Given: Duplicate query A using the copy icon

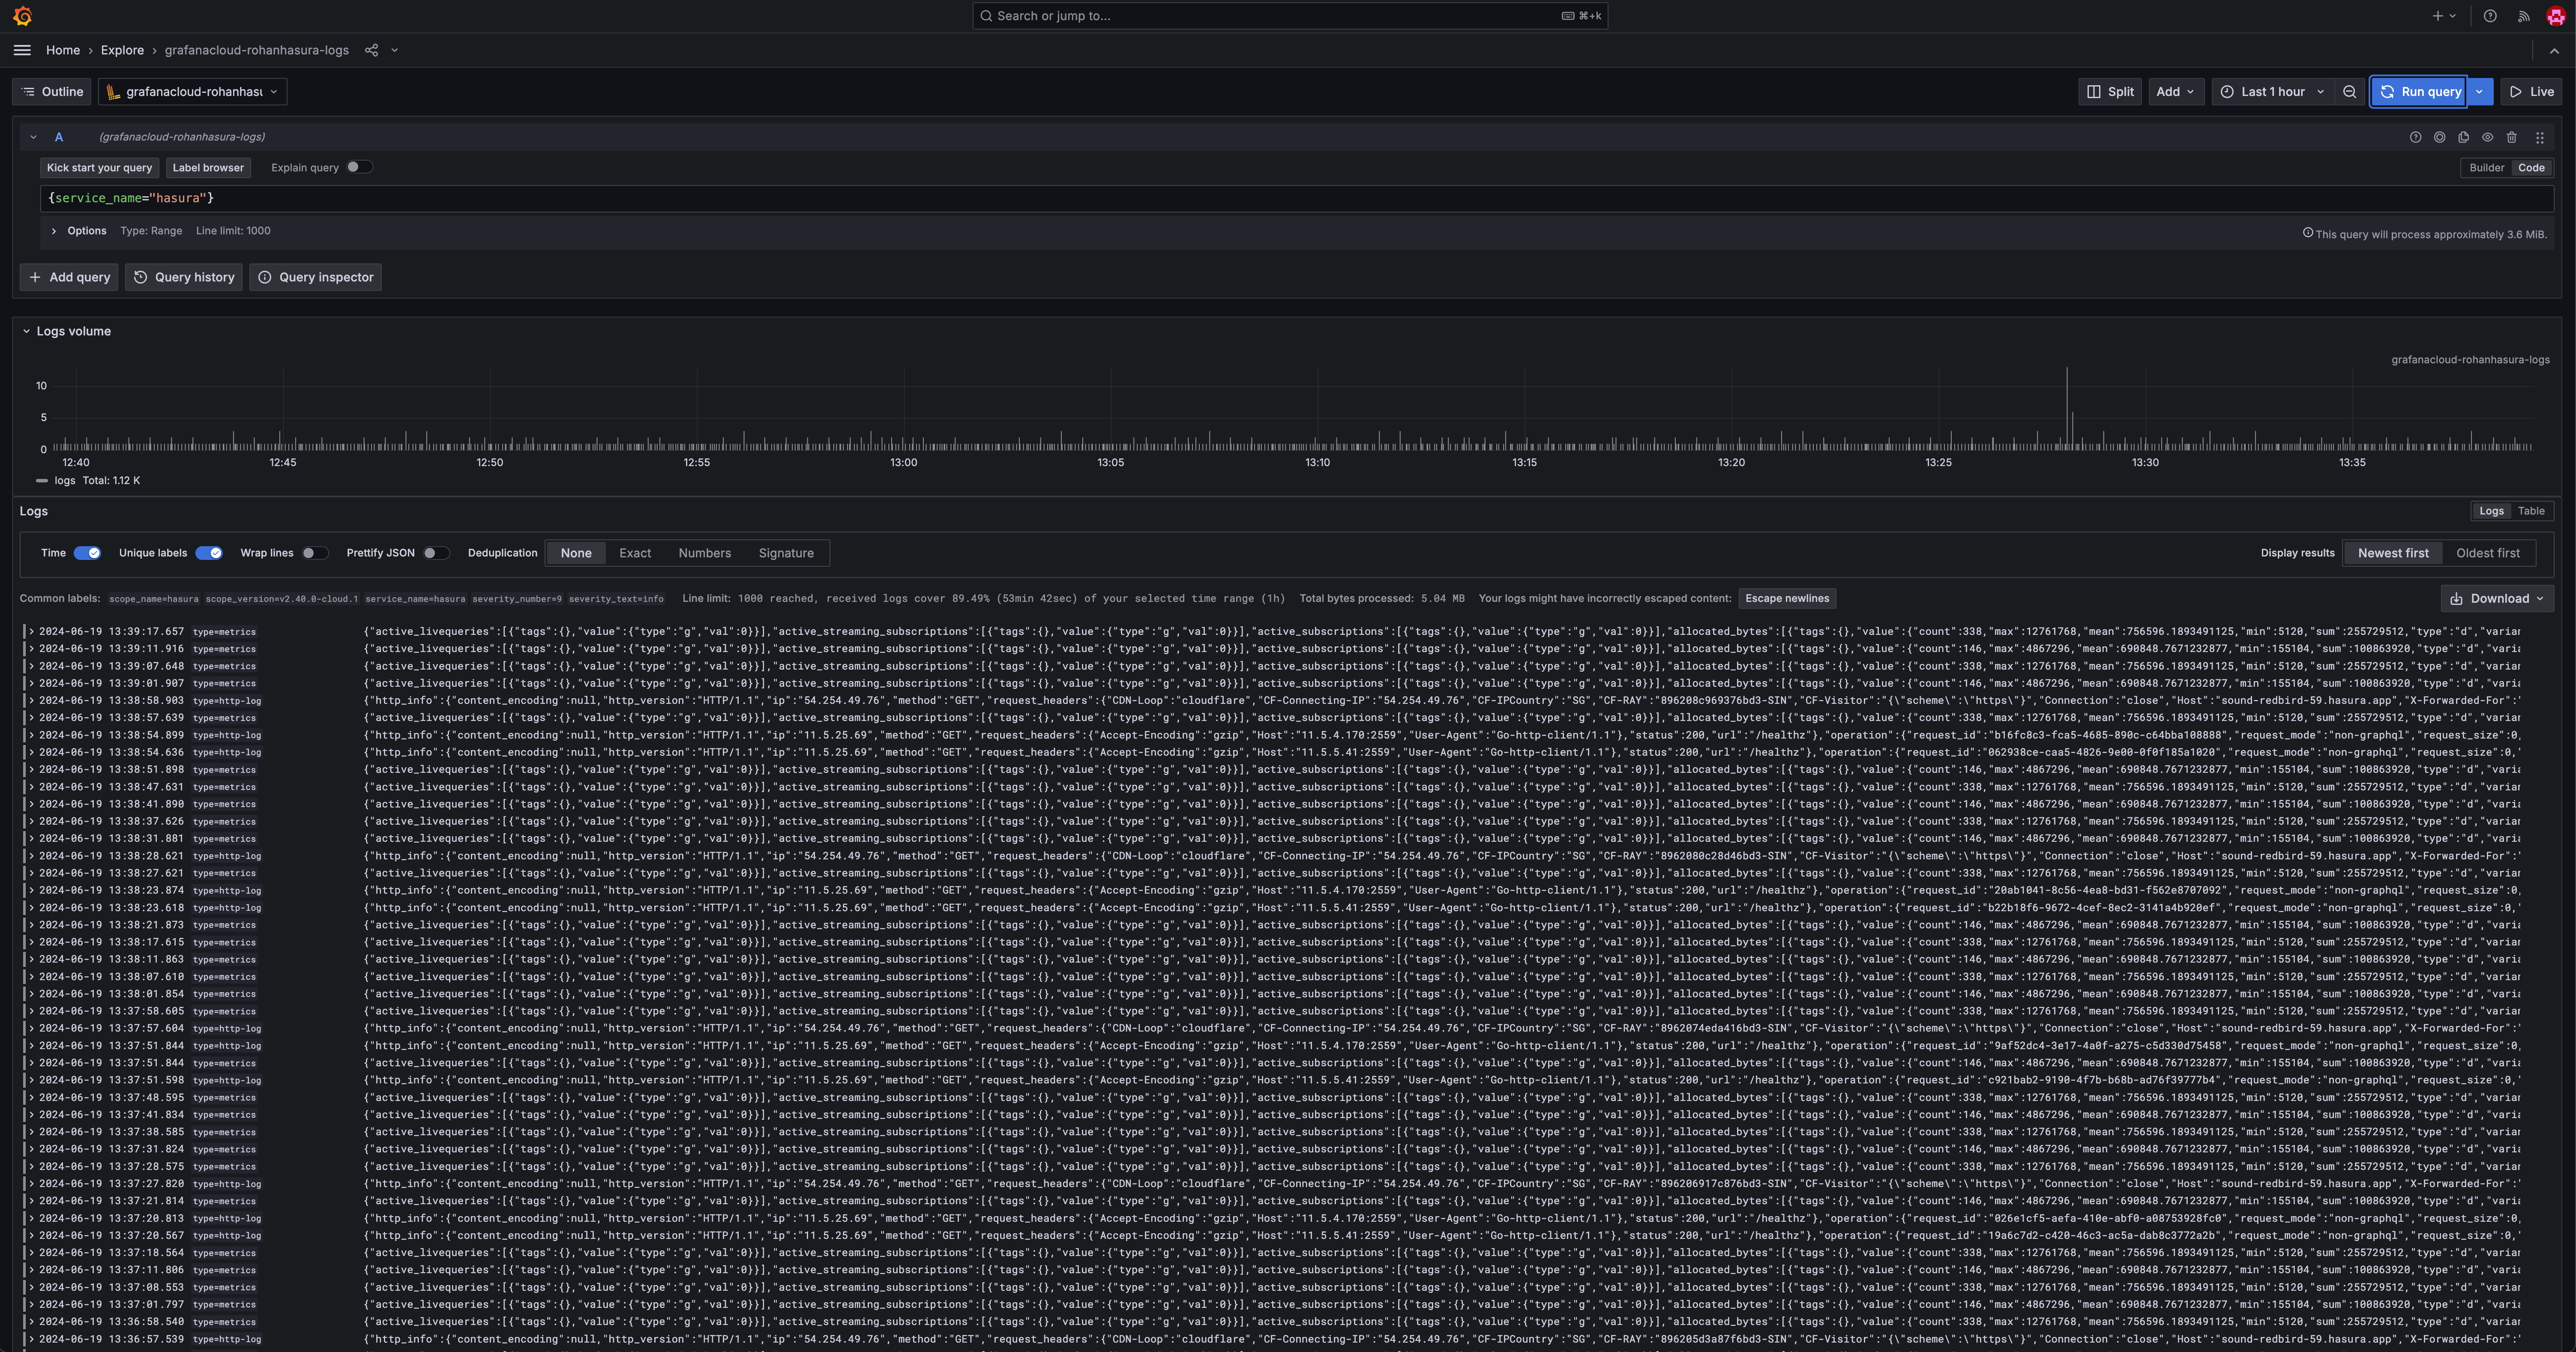Looking at the screenshot, I should 2464,137.
